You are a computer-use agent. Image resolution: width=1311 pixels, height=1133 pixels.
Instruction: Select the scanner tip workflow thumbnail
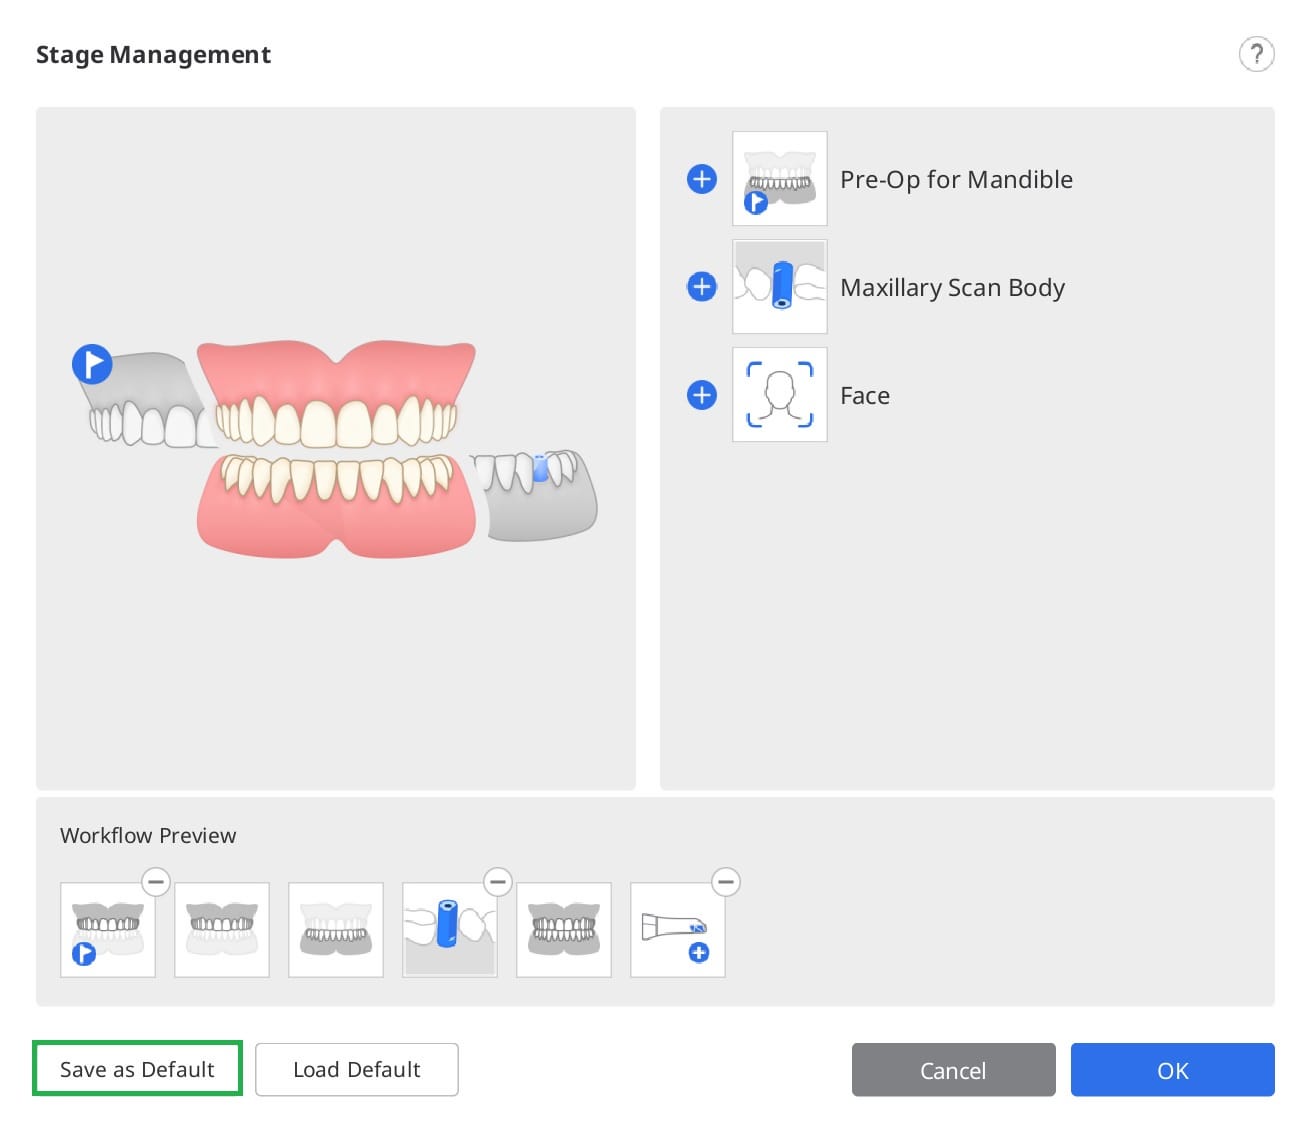678,930
